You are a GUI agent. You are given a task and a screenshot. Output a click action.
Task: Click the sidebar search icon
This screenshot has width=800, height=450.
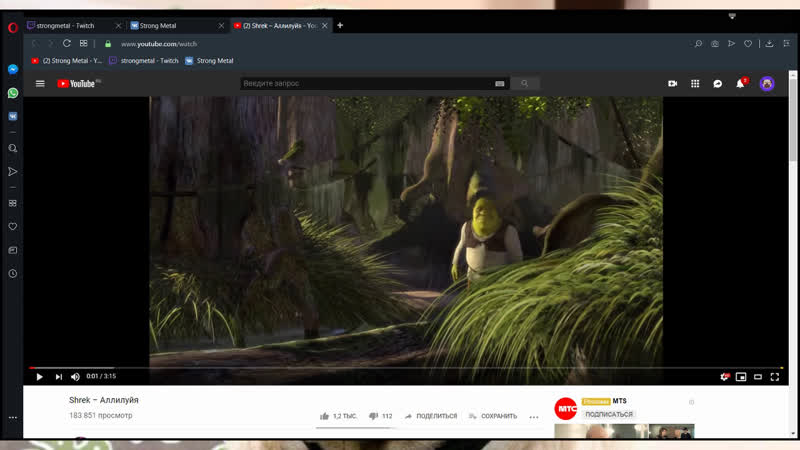click(13, 148)
